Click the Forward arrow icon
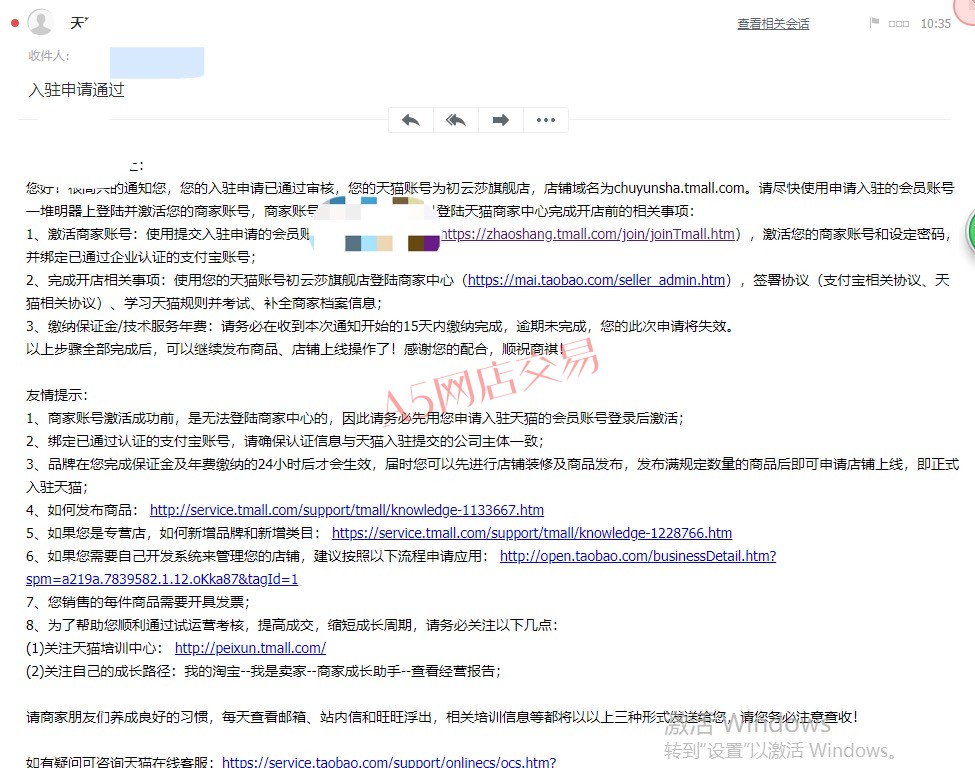 pyautogui.click(x=501, y=120)
